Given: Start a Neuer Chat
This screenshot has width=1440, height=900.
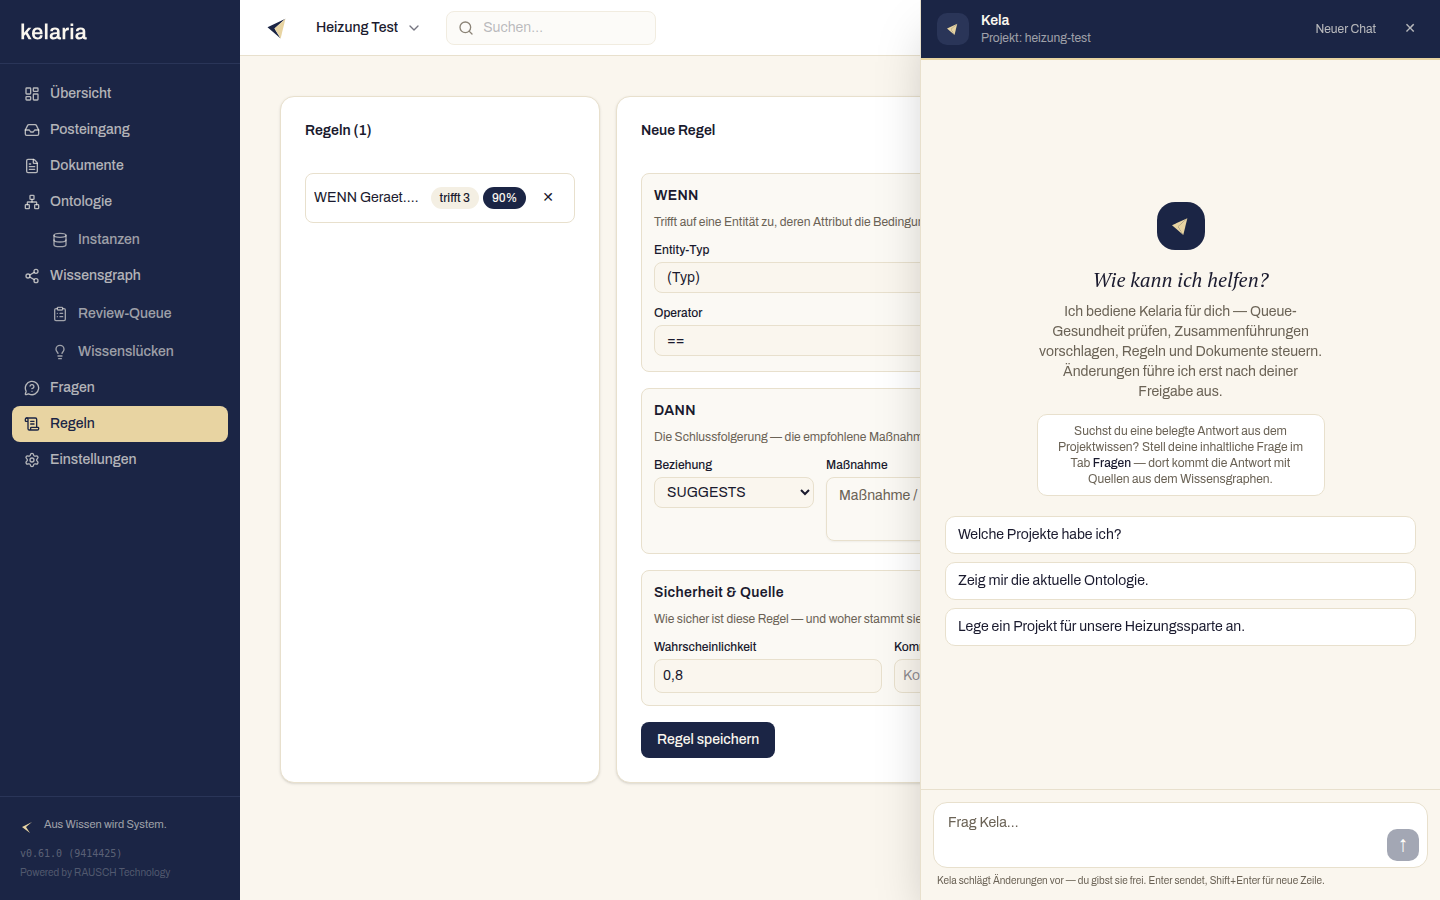Looking at the screenshot, I should [1345, 29].
